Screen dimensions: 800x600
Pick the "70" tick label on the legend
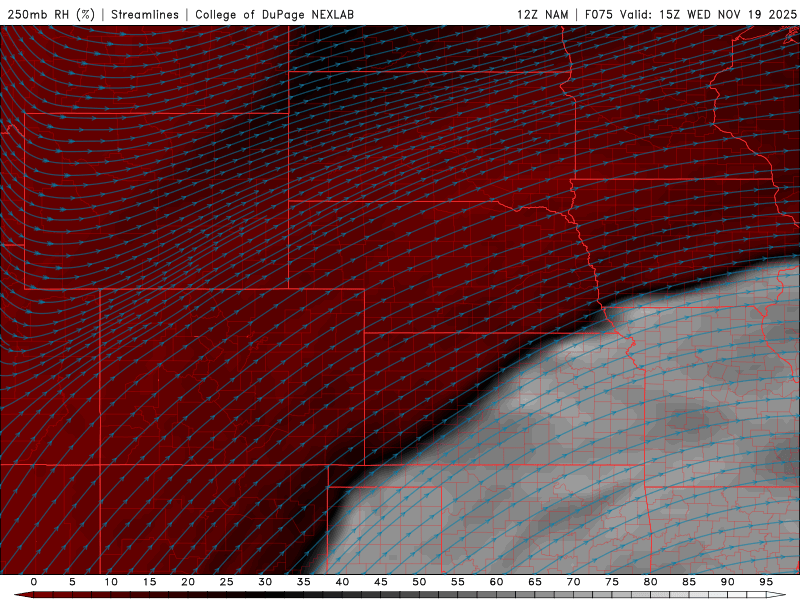573,582
